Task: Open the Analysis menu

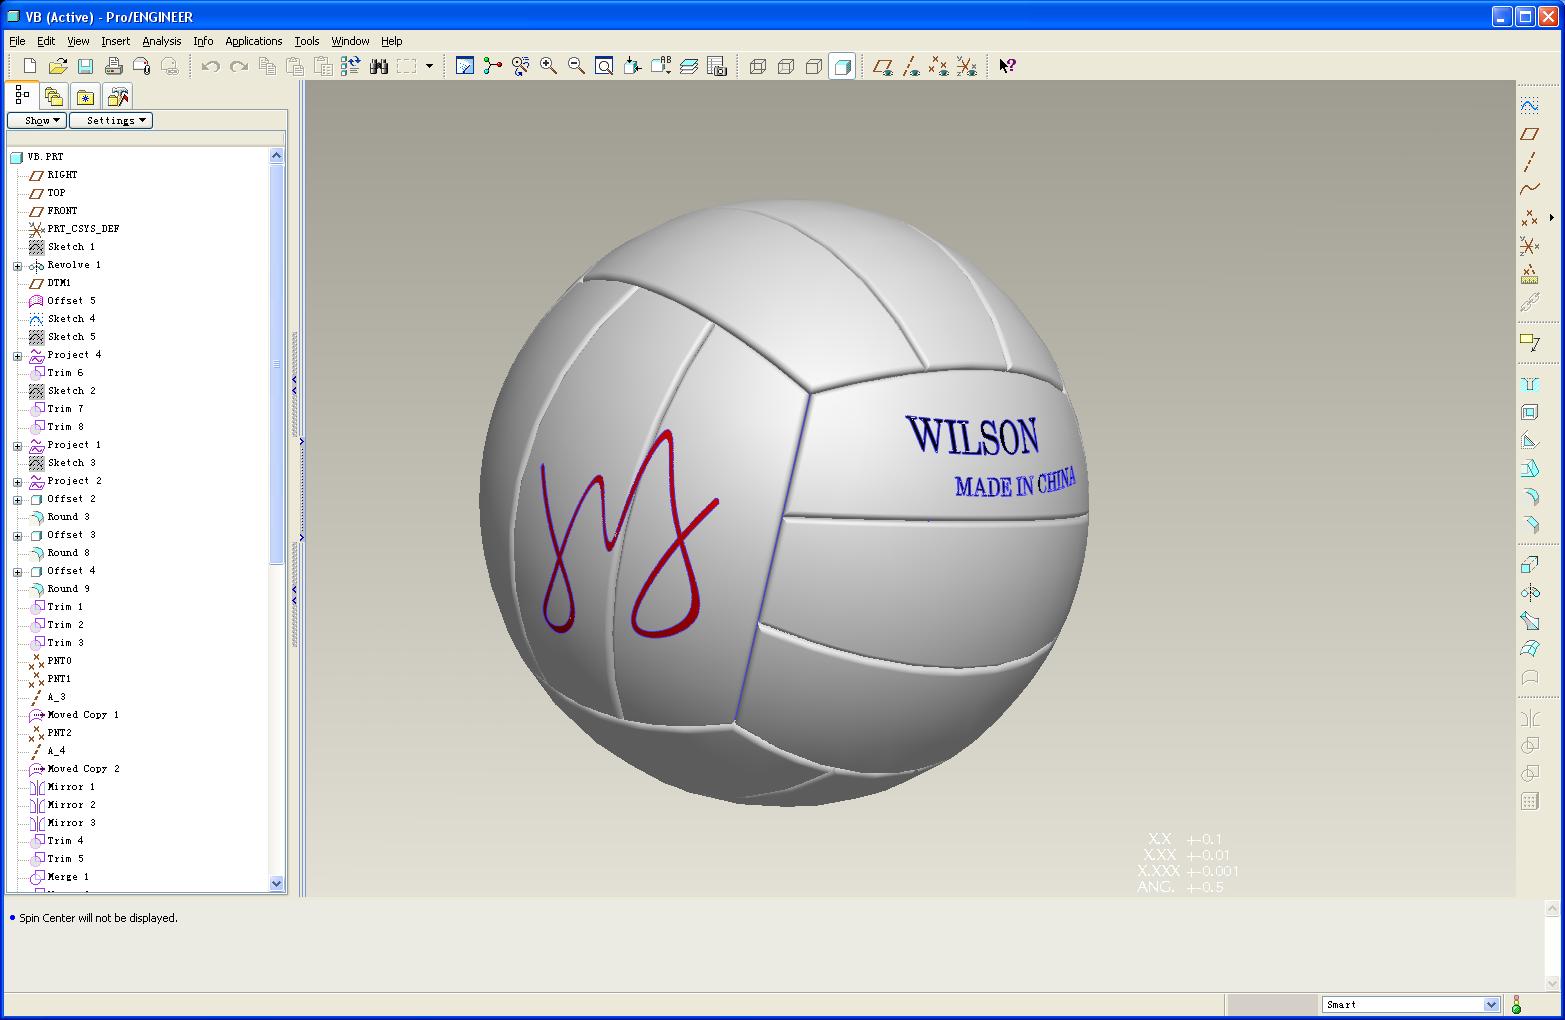Action: click(x=161, y=41)
